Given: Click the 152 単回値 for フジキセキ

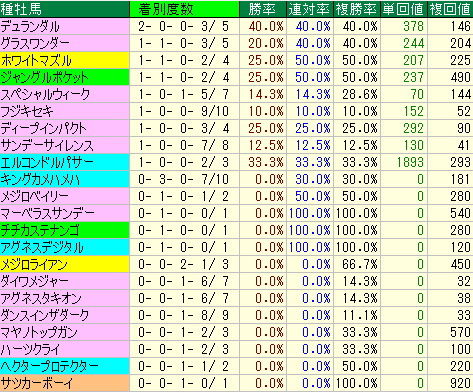Looking at the screenshot, I should 414,111.
